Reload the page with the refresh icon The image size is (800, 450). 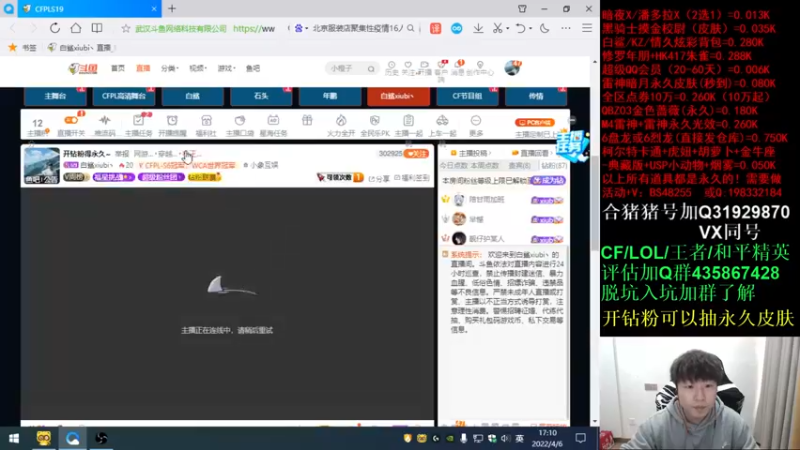point(55,28)
